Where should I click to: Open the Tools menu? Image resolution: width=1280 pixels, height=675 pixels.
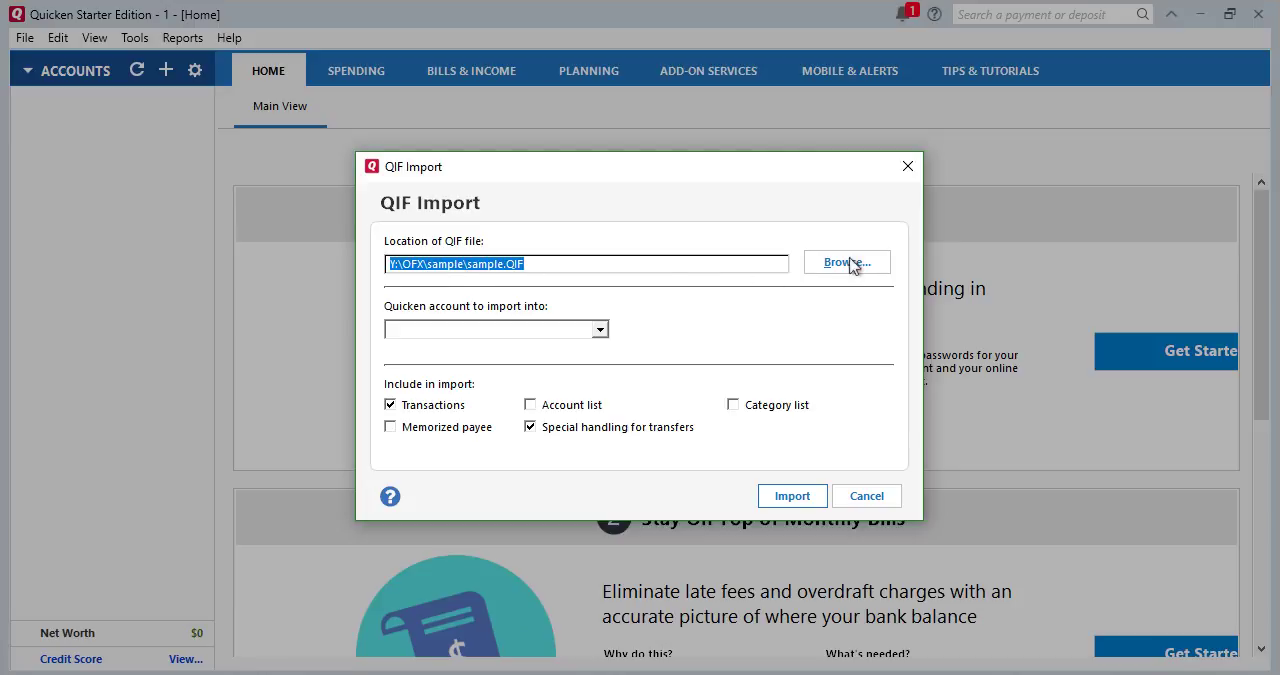point(135,37)
